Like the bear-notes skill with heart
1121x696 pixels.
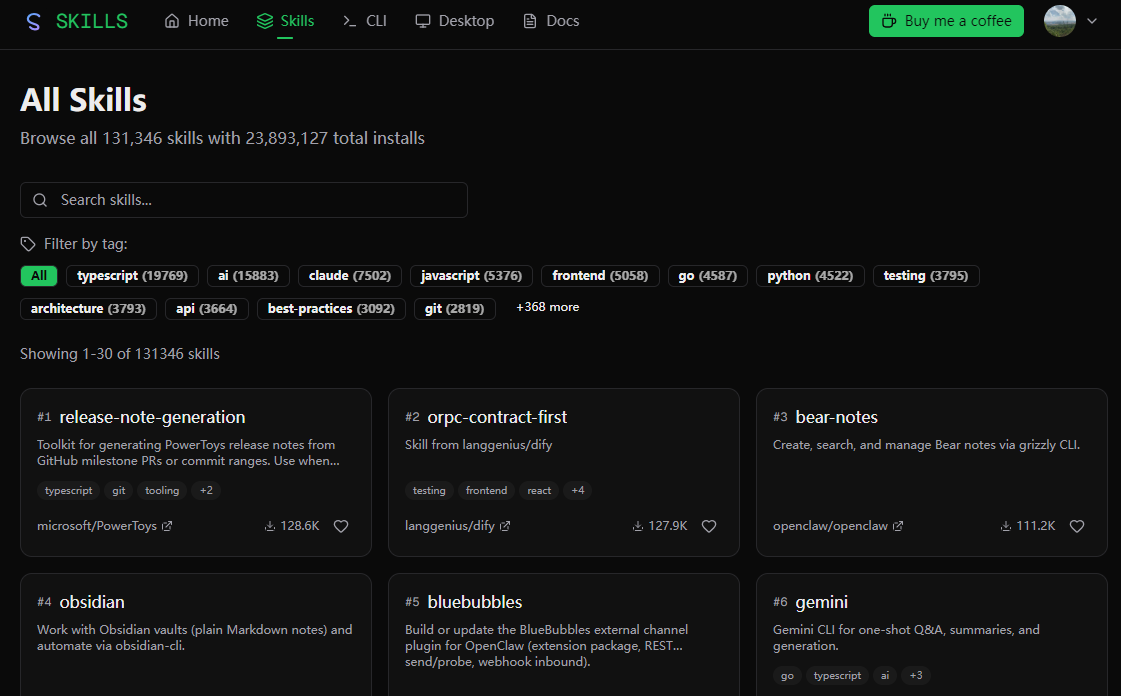[x=1077, y=526]
